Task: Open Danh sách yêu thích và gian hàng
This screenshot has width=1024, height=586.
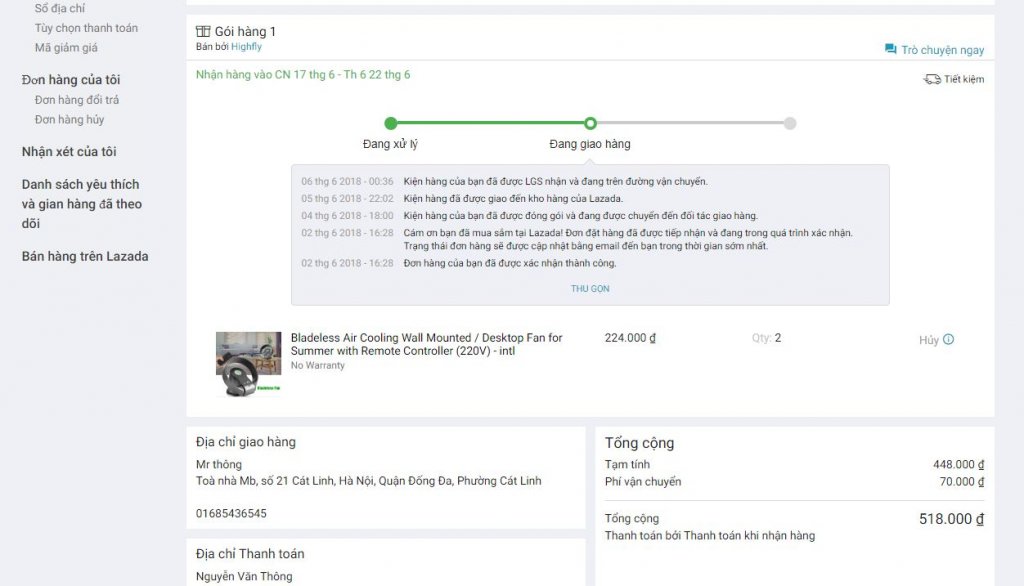Action: click(x=82, y=204)
